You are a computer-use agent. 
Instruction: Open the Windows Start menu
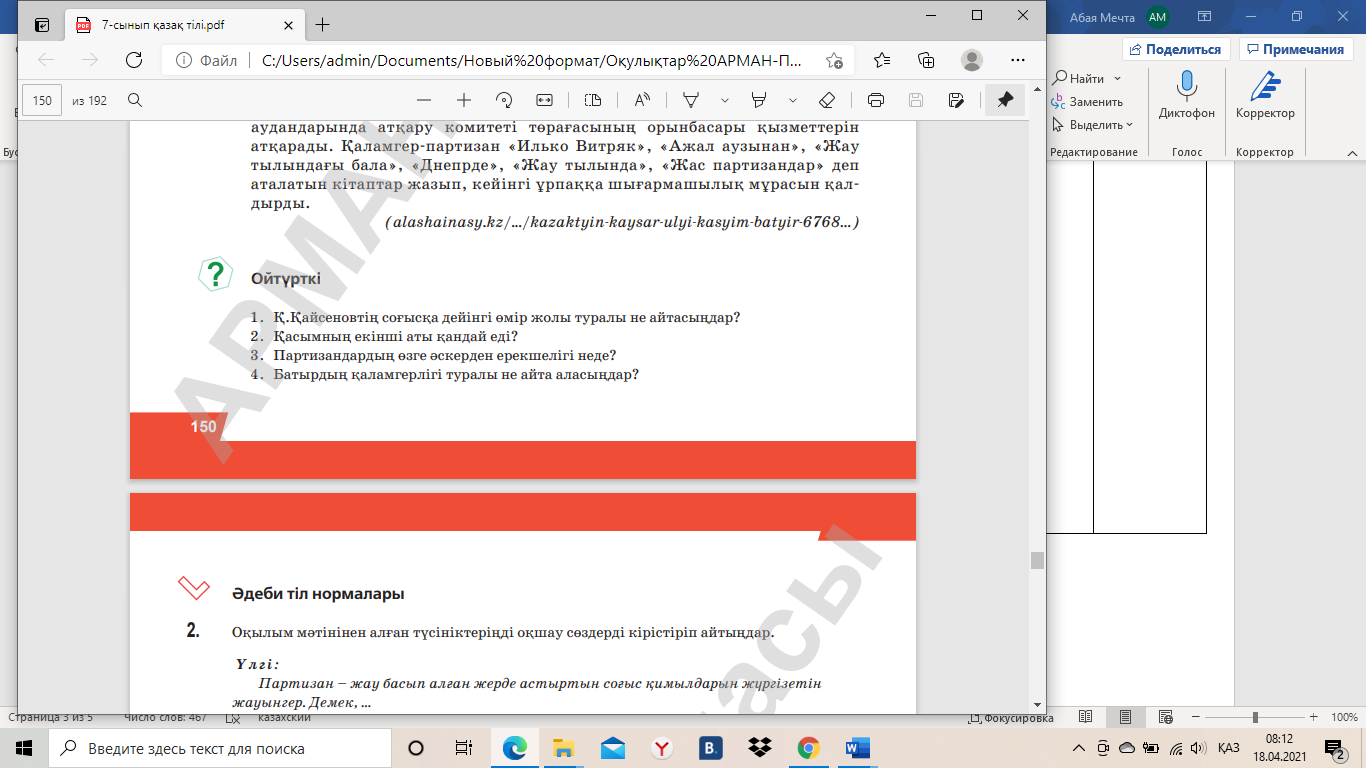click(x=24, y=748)
